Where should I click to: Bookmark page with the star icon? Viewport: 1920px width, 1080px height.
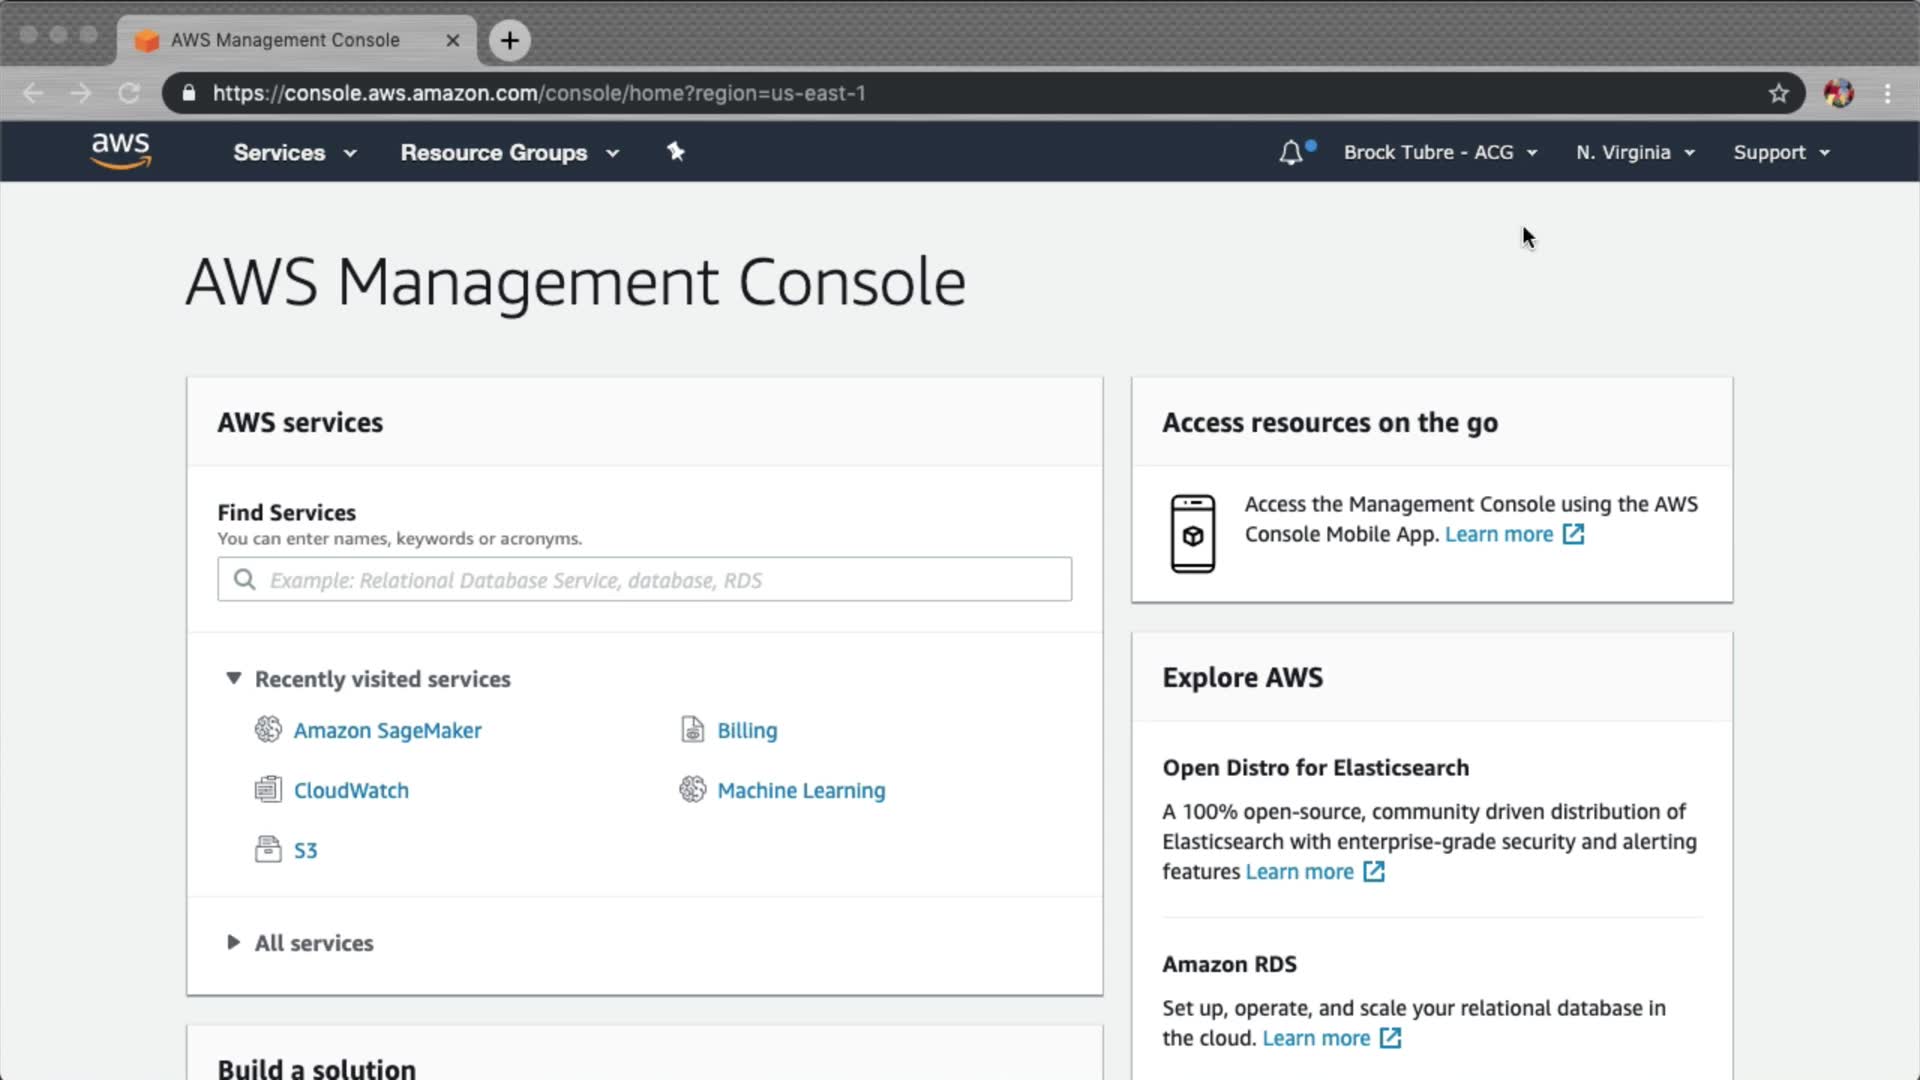(1778, 93)
